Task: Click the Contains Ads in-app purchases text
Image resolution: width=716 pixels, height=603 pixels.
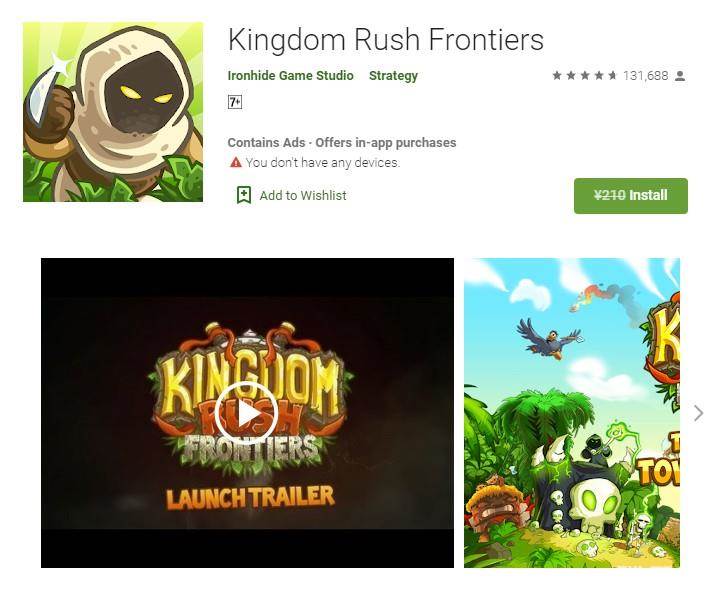Action: pos(342,143)
